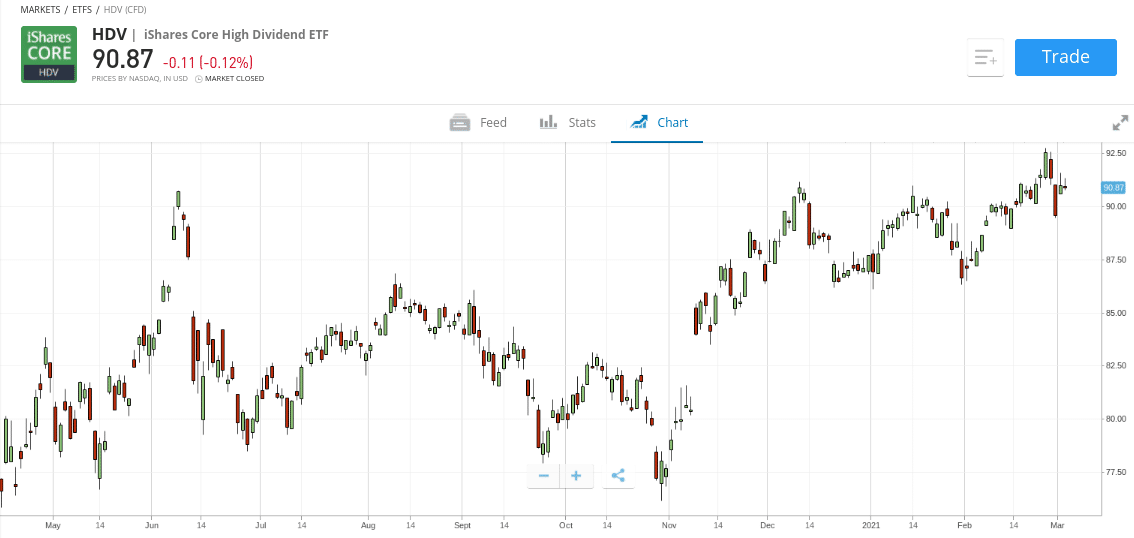Add HDV to watchlist icon

[x=985, y=58]
